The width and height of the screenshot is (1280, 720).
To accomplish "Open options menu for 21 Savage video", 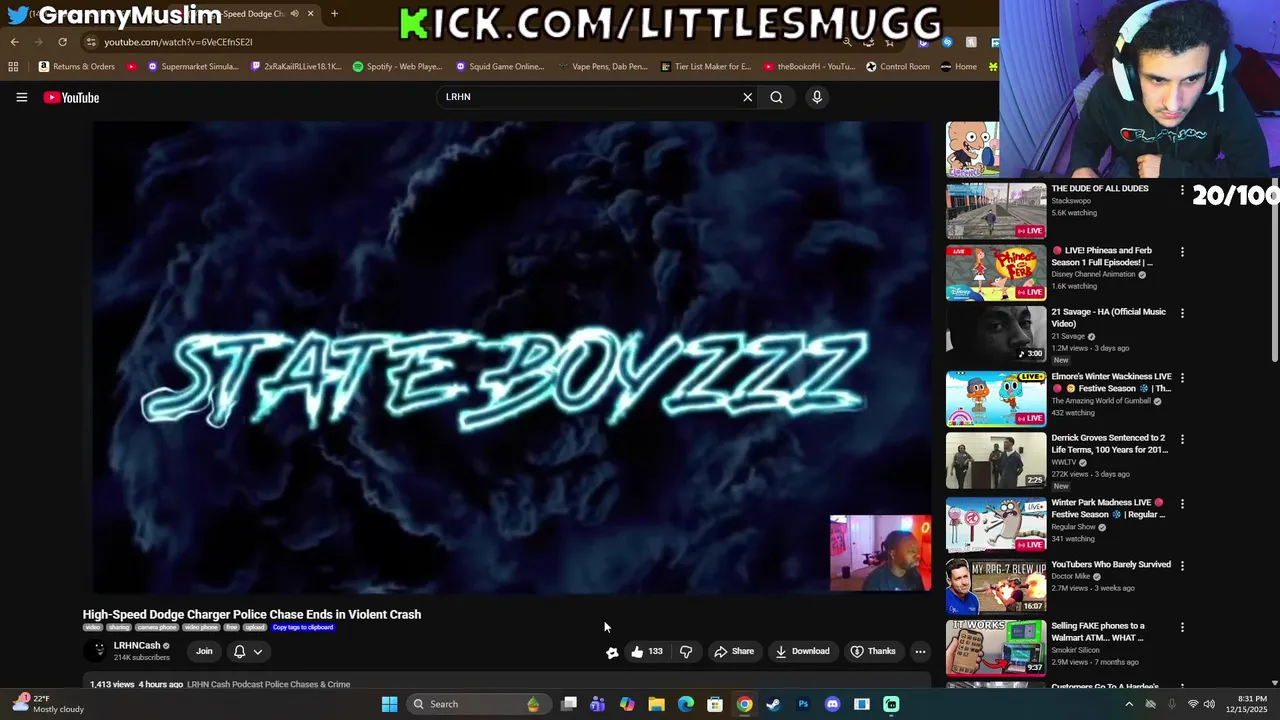I will click(x=1182, y=313).
